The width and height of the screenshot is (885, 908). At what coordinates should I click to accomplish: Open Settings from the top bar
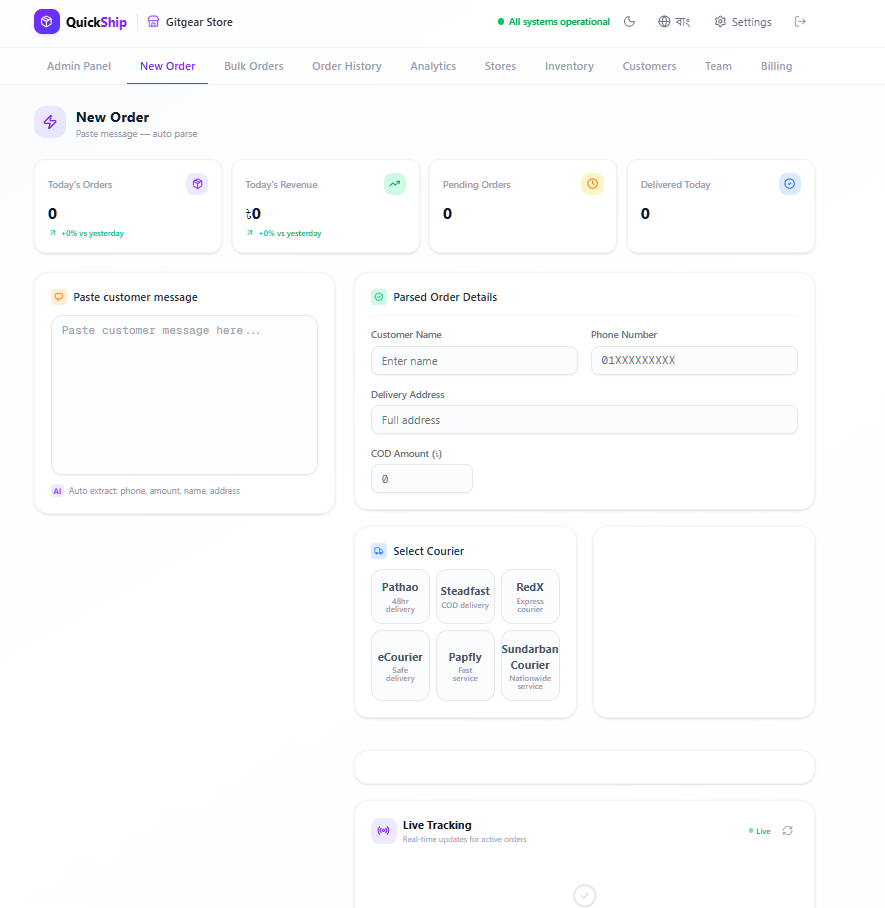coord(742,21)
